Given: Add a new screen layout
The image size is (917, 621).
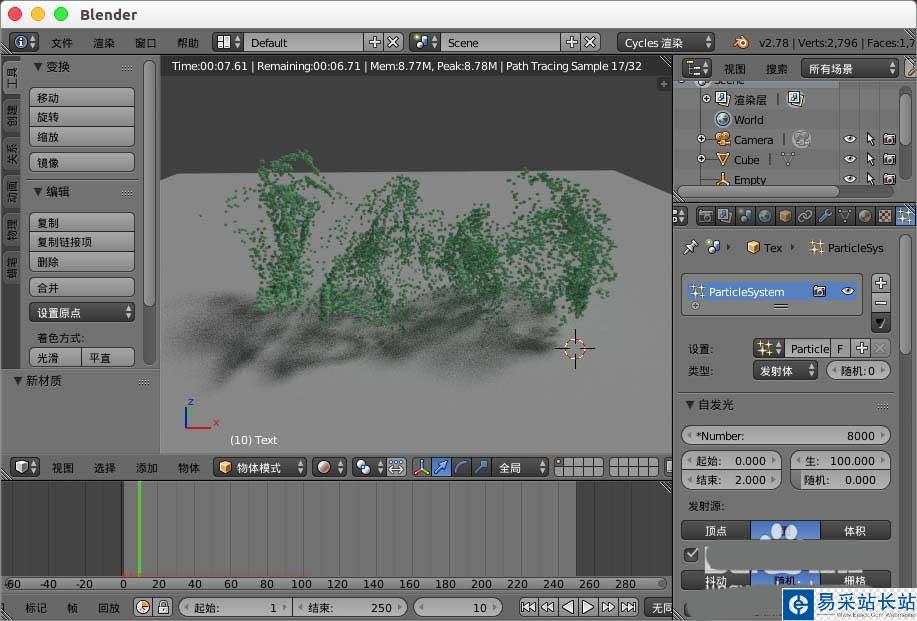Looking at the screenshot, I should 374,42.
